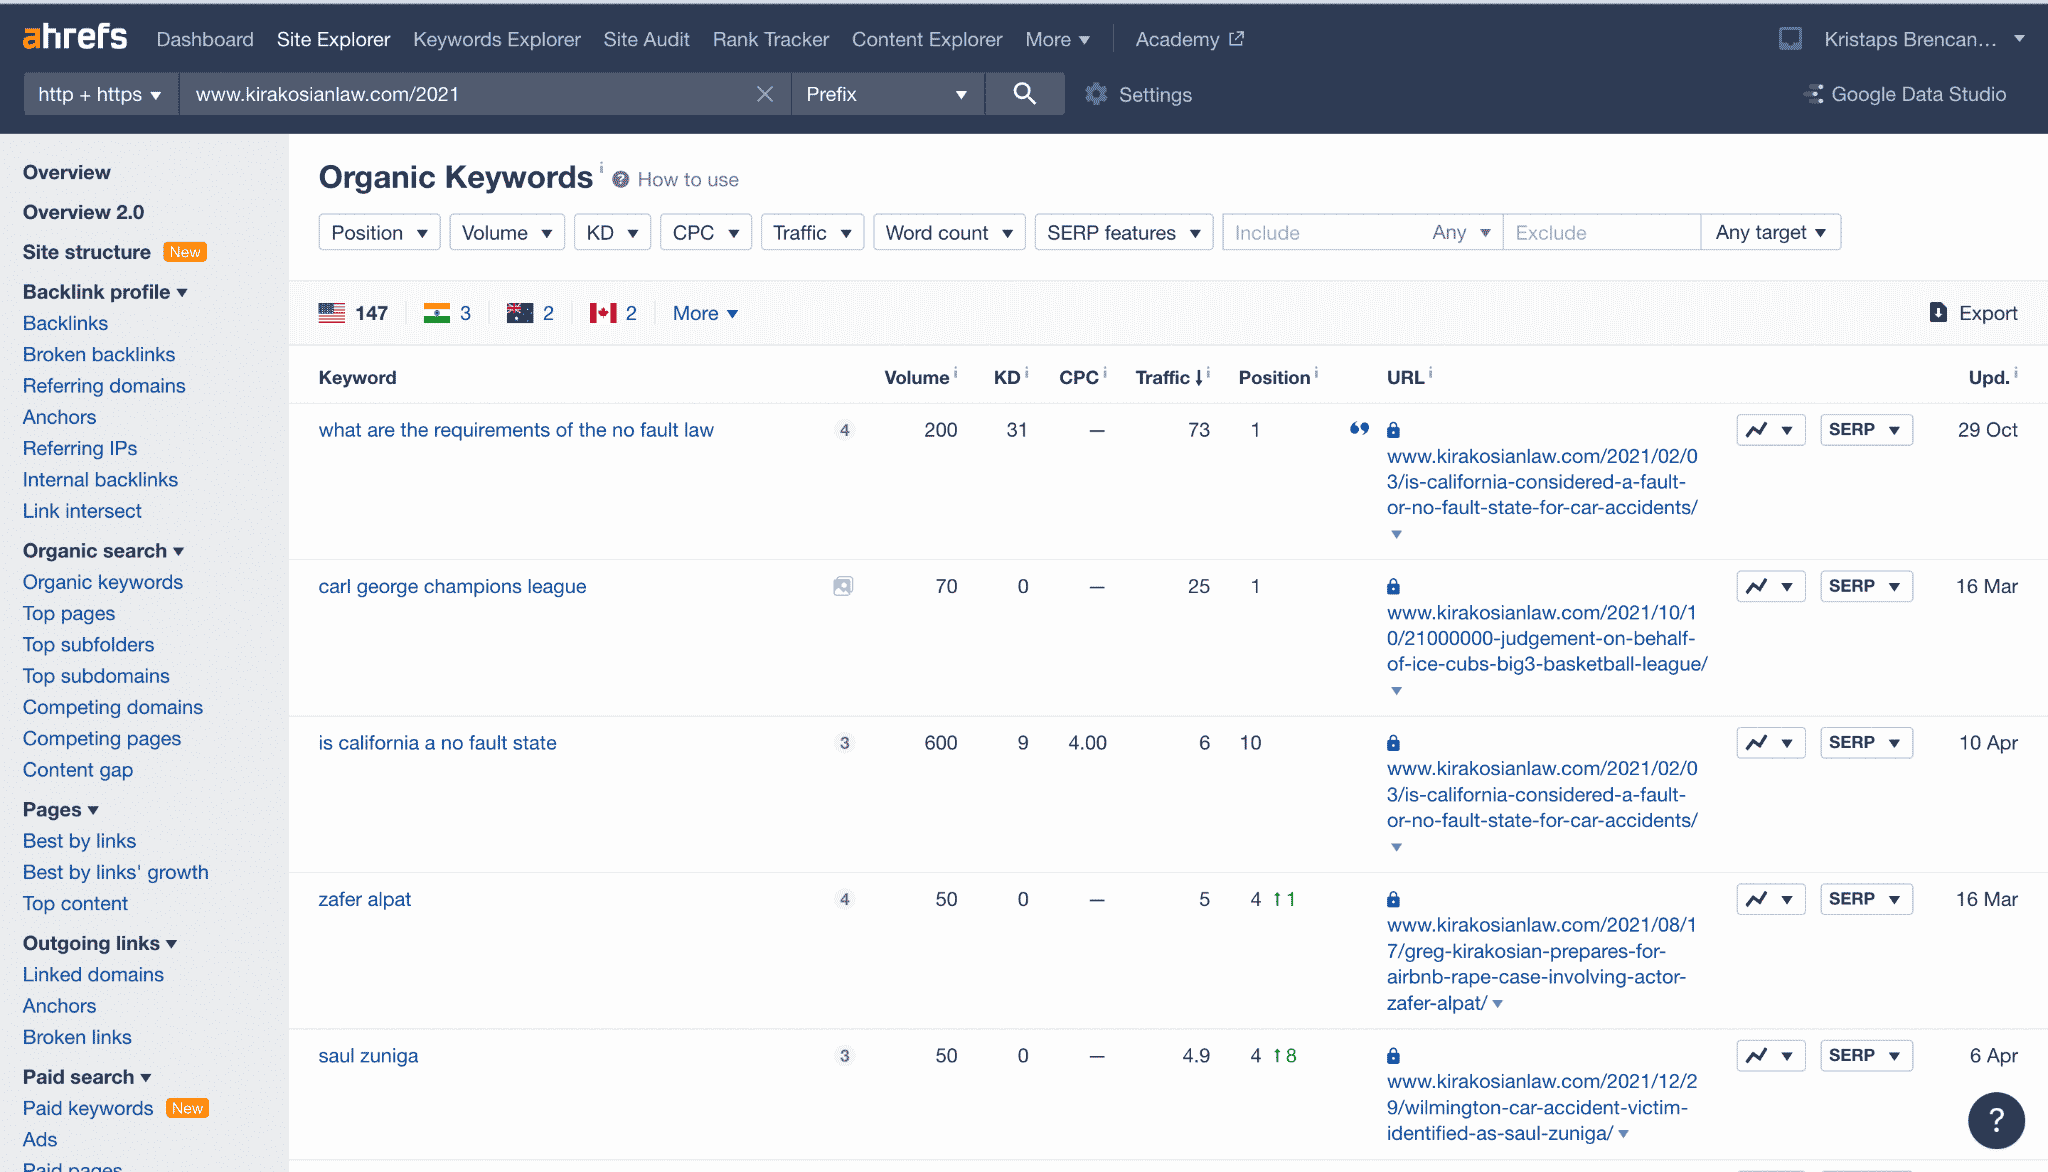2048x1172 pixels.
Task: Open the Position filter dropdown
Action: coord(379,232)
